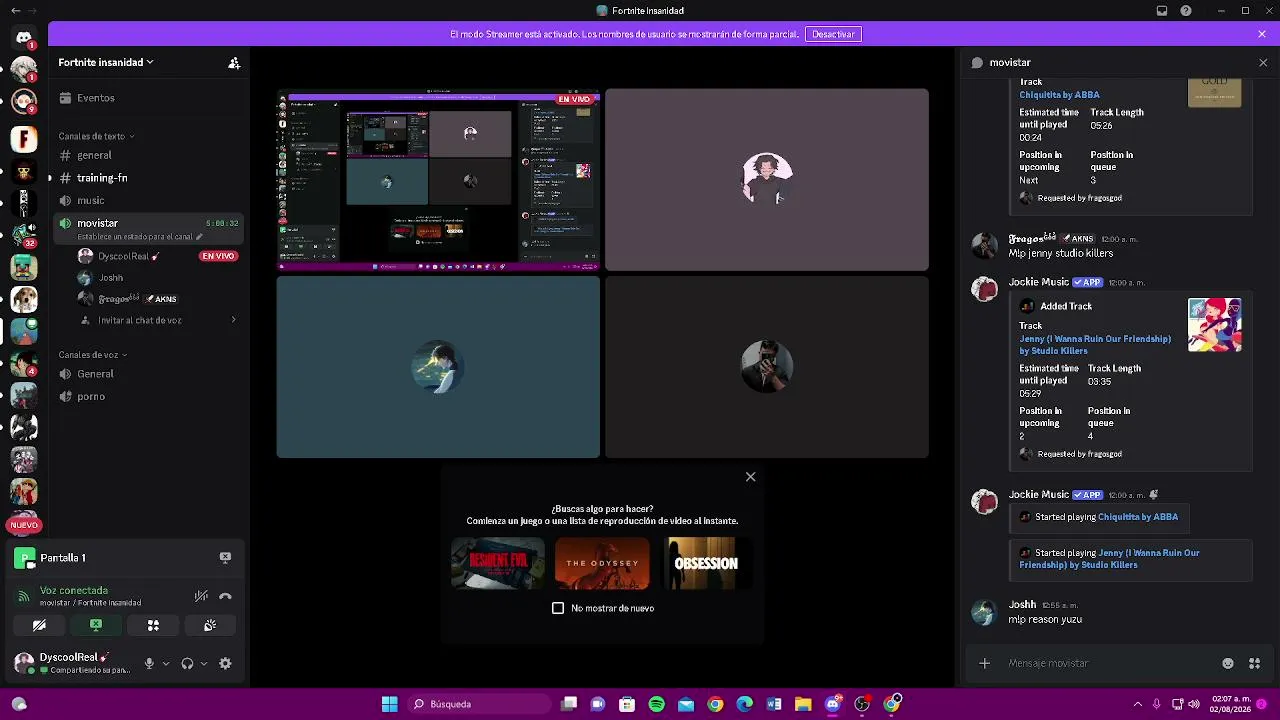The image size is (1280, 720).
Task: Click the Windows Start button
Action: coord(390,704)
